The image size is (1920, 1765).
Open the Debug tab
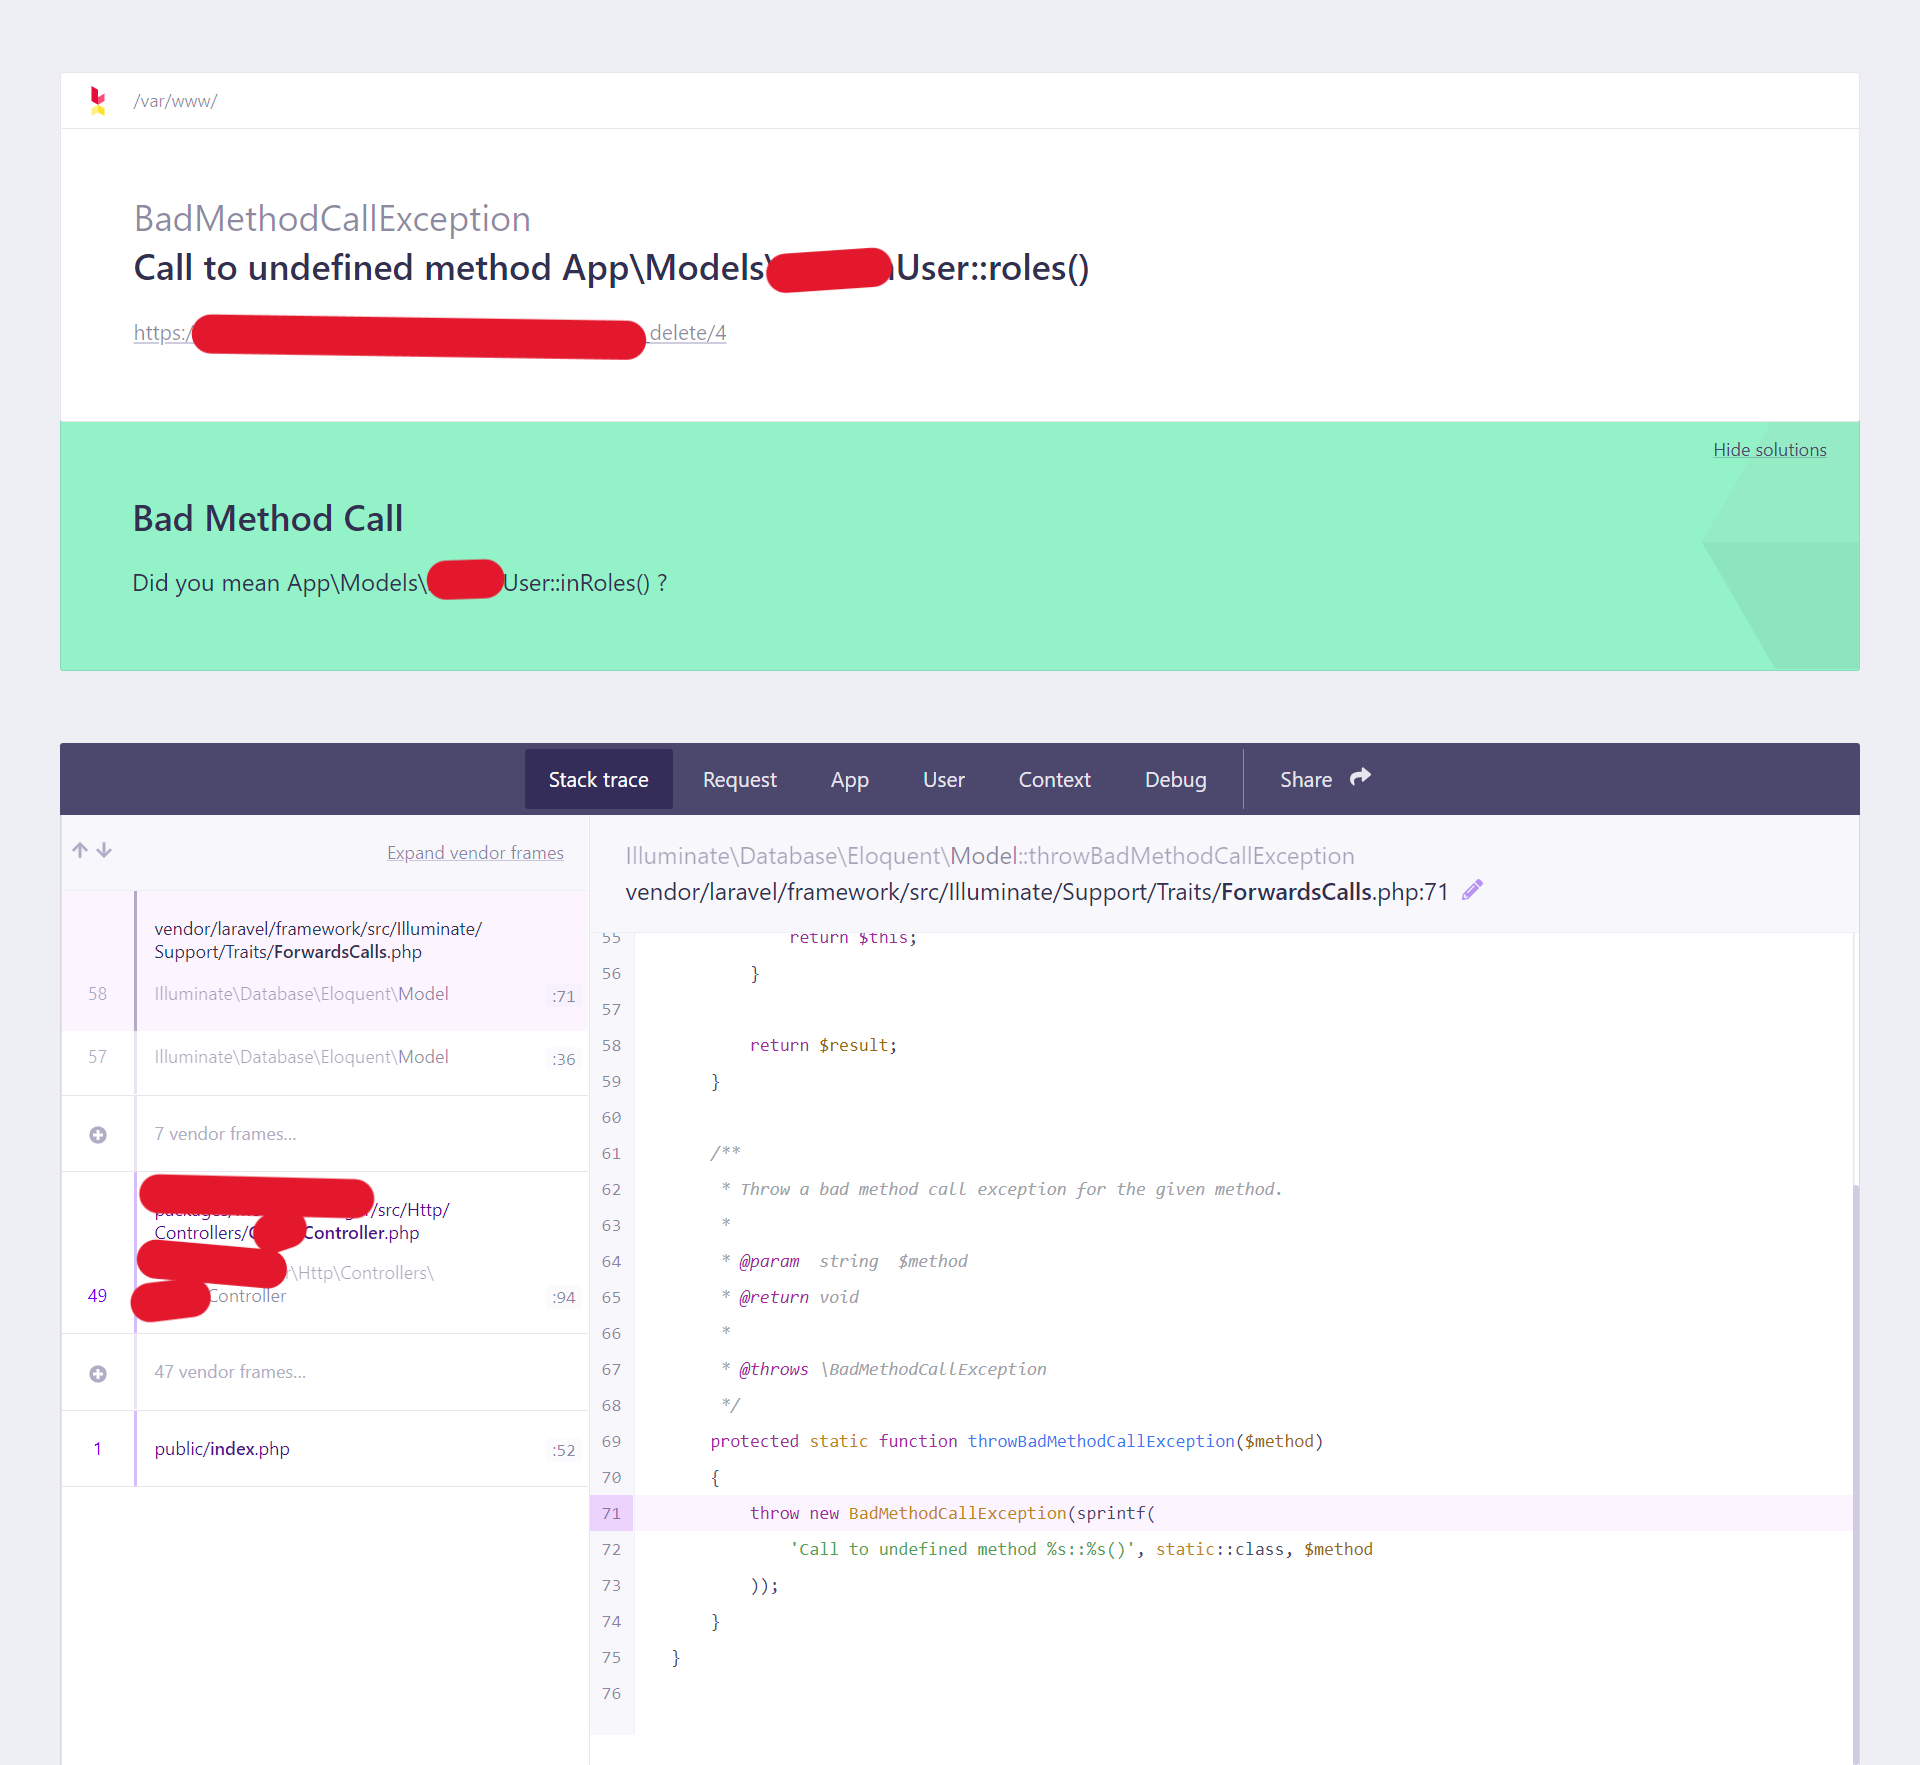pyautogui.click(x=1175, y=780)
